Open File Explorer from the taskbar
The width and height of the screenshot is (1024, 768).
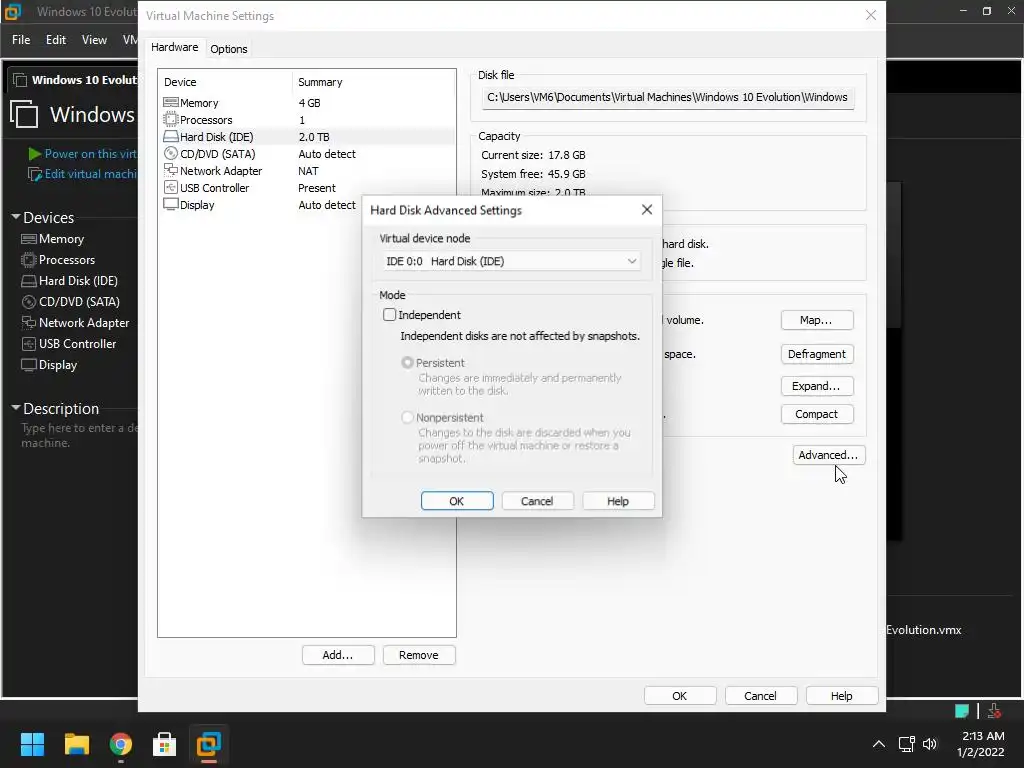(x=76, y=744)
